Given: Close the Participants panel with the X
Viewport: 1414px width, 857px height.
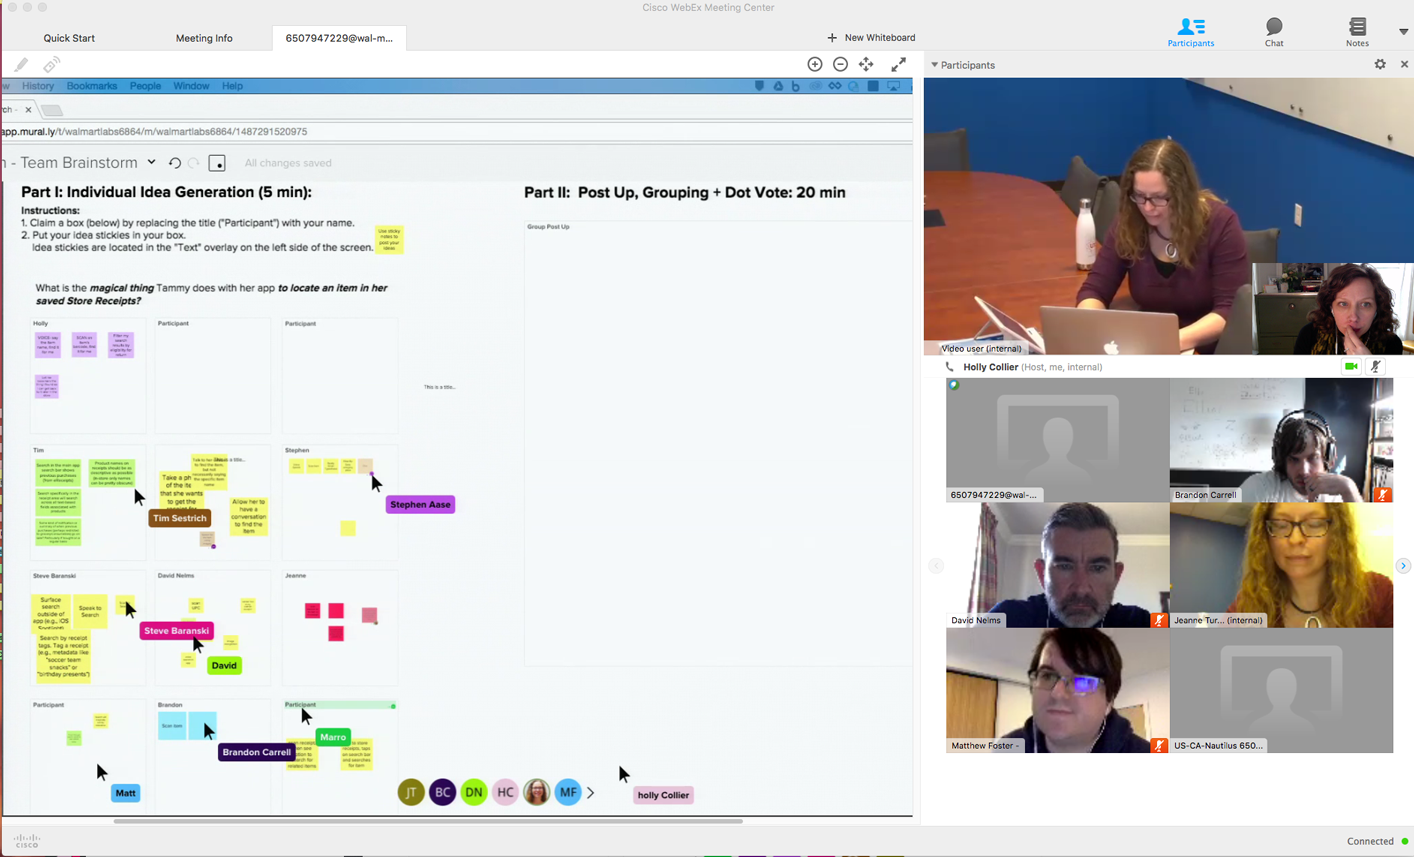Looking at the screenshot, I should point(1404,64).
